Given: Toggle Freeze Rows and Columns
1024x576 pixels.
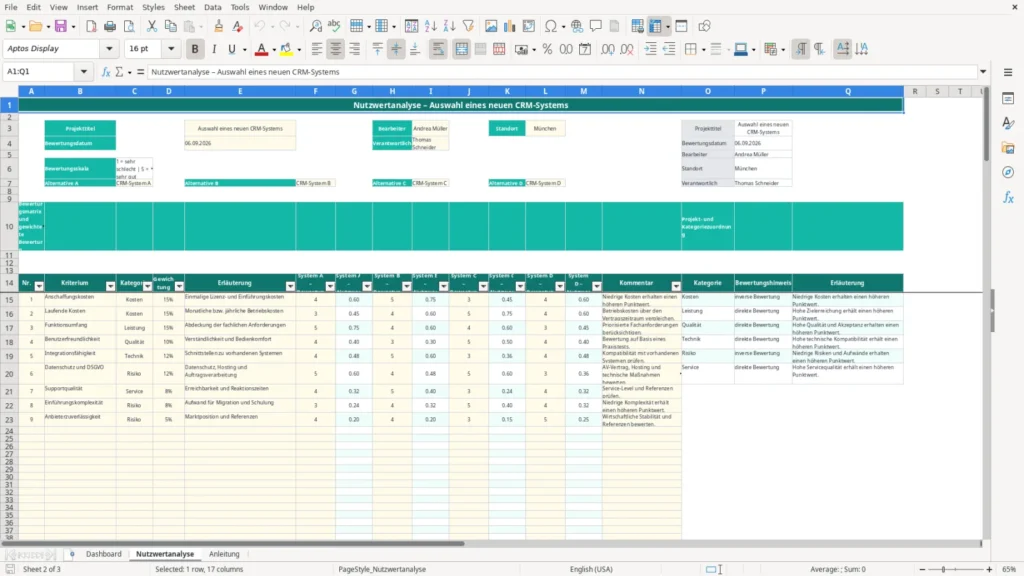Looking at the screenshot, I should coord(656,26).
